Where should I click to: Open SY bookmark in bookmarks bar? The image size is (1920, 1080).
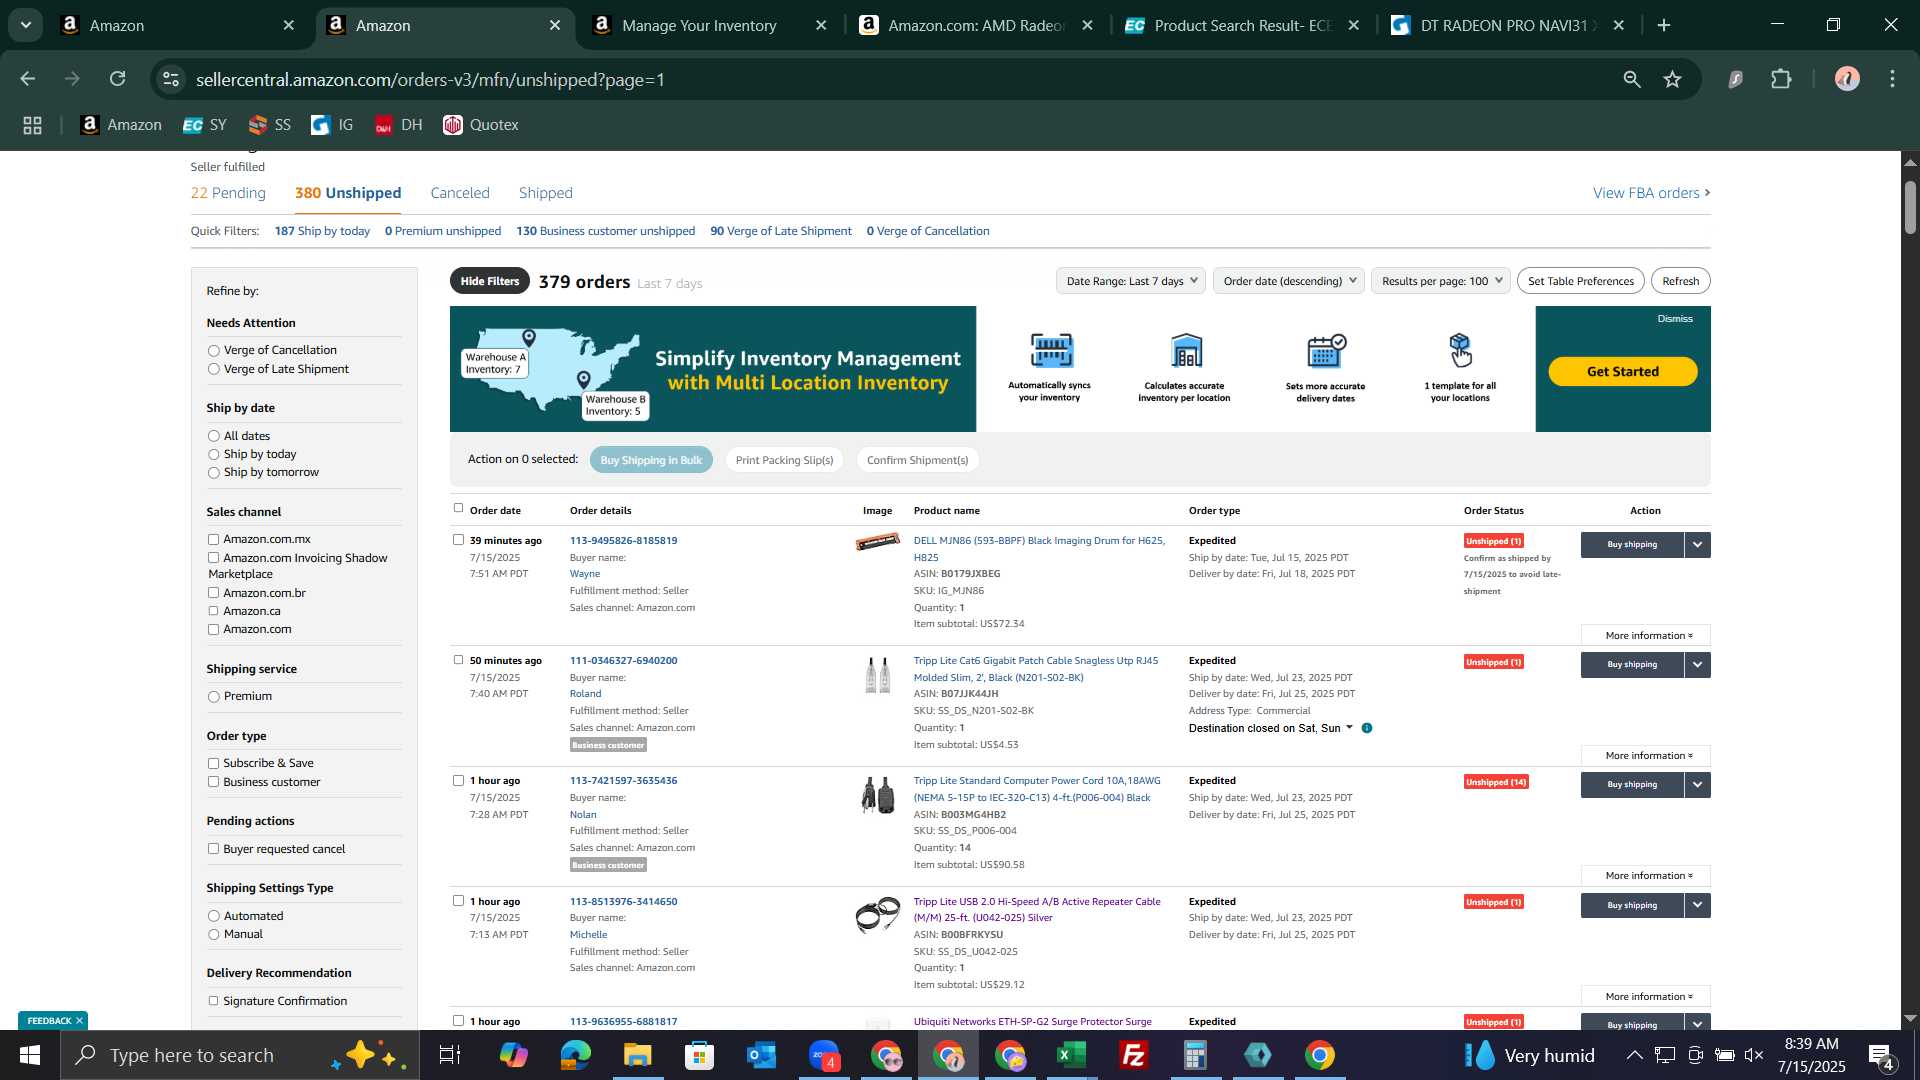(x=205, y=125)
